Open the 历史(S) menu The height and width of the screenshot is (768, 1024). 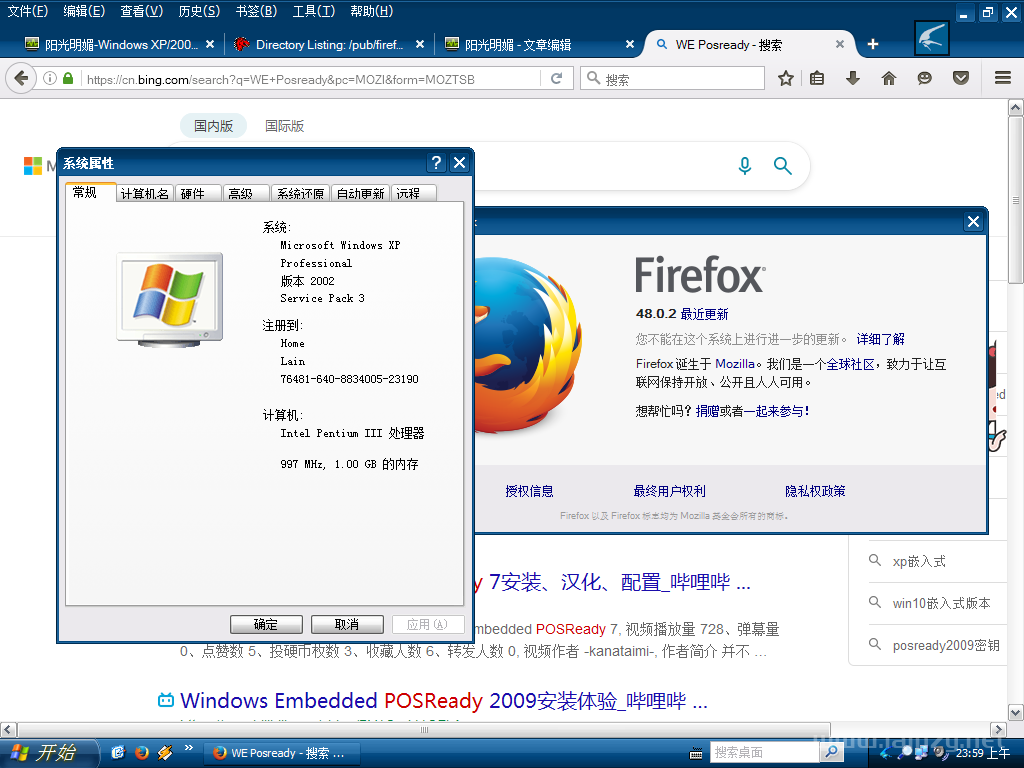pyautogui.click(x=199, y=11)
